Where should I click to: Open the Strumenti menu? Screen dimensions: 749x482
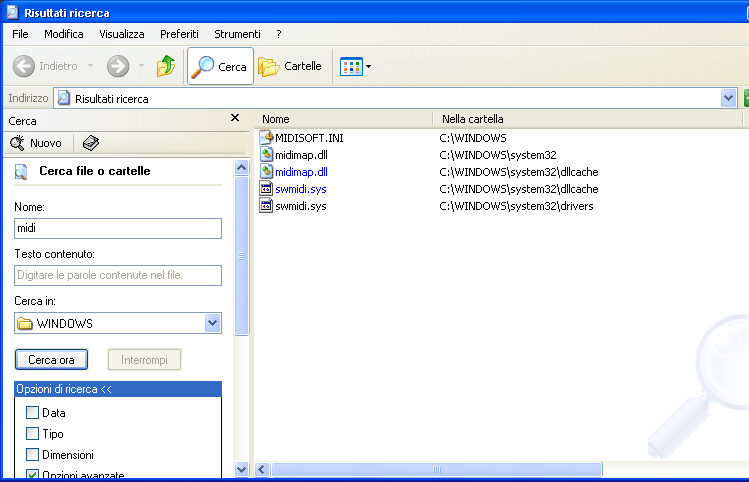click(x=237, y=34)
